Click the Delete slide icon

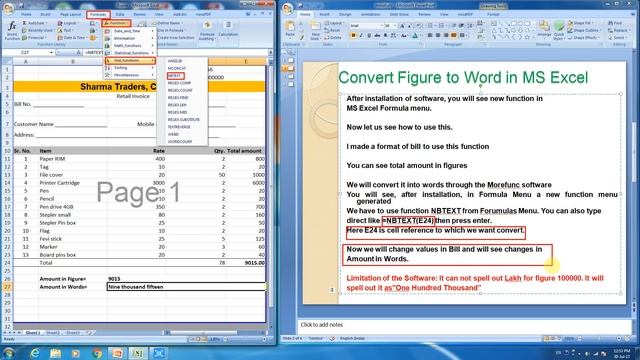click(x=333, y=38)
